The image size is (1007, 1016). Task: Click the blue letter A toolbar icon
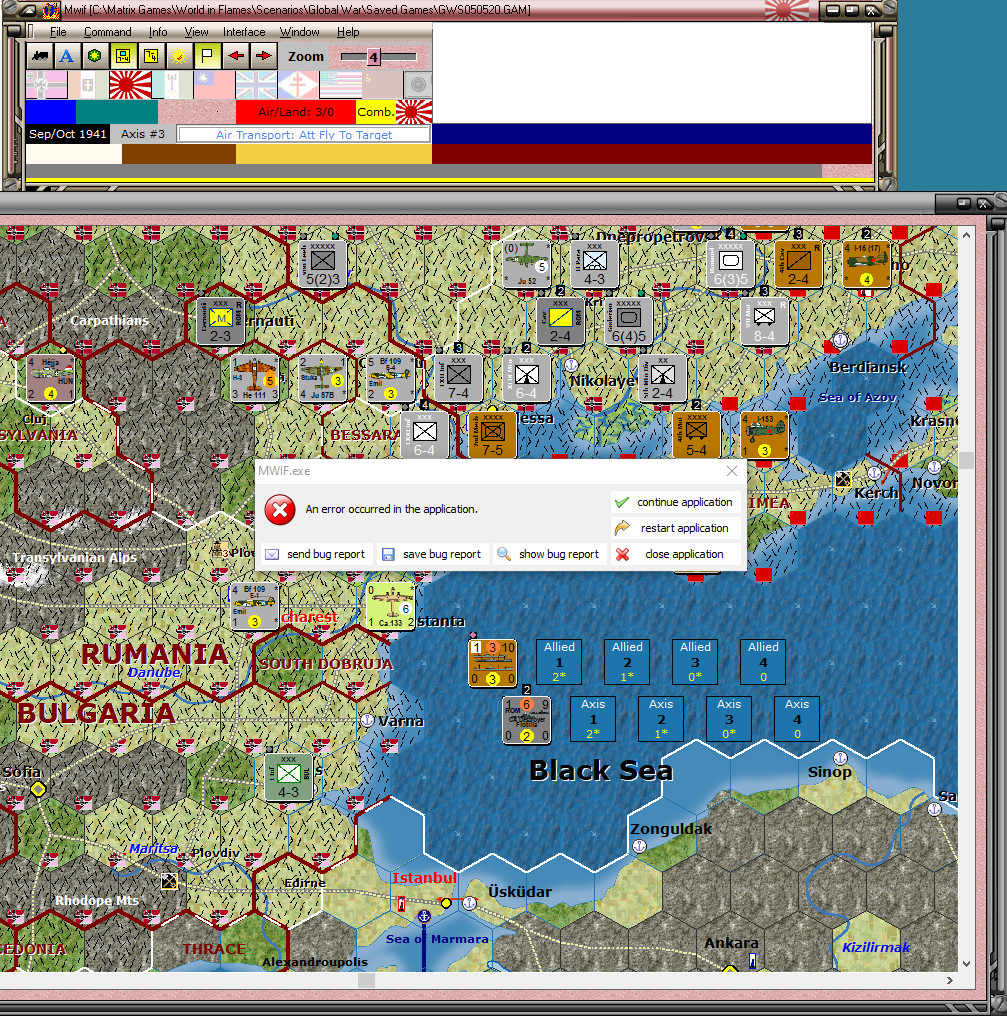(66, 56)
